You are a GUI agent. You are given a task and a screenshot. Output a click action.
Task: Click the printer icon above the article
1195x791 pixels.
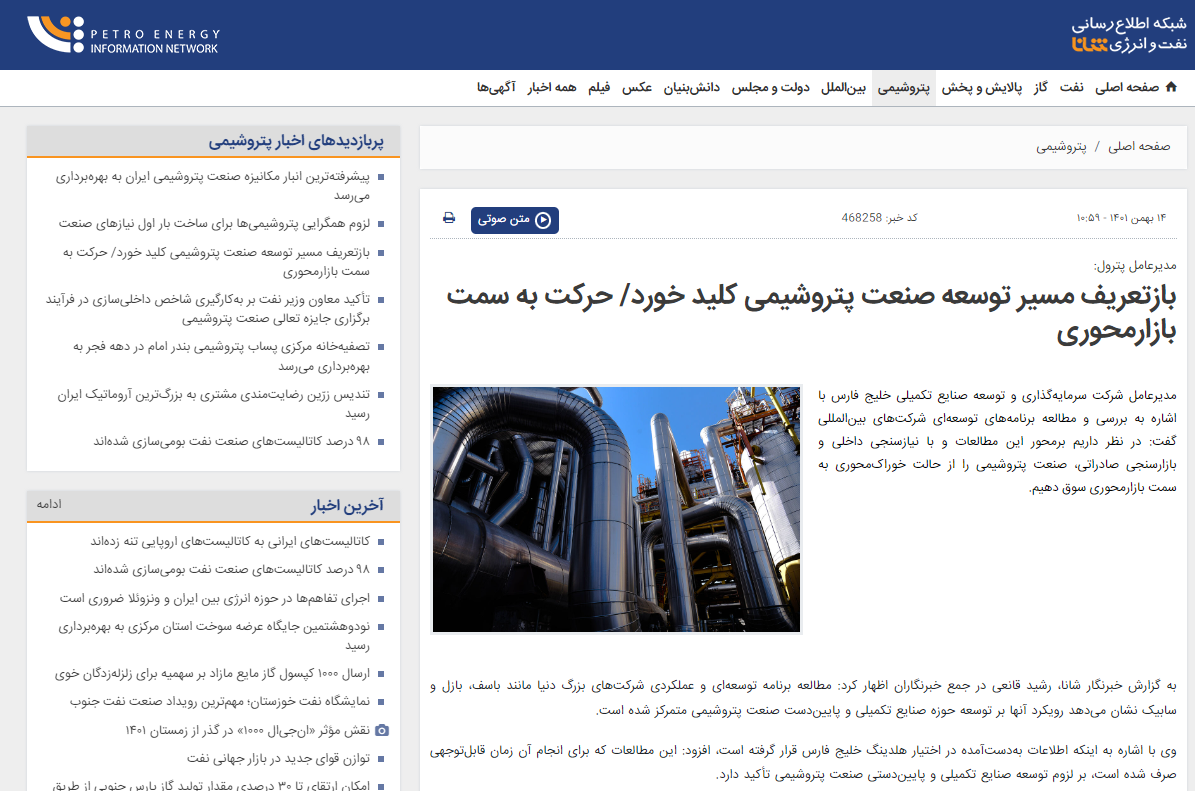[x=449, y=218]
